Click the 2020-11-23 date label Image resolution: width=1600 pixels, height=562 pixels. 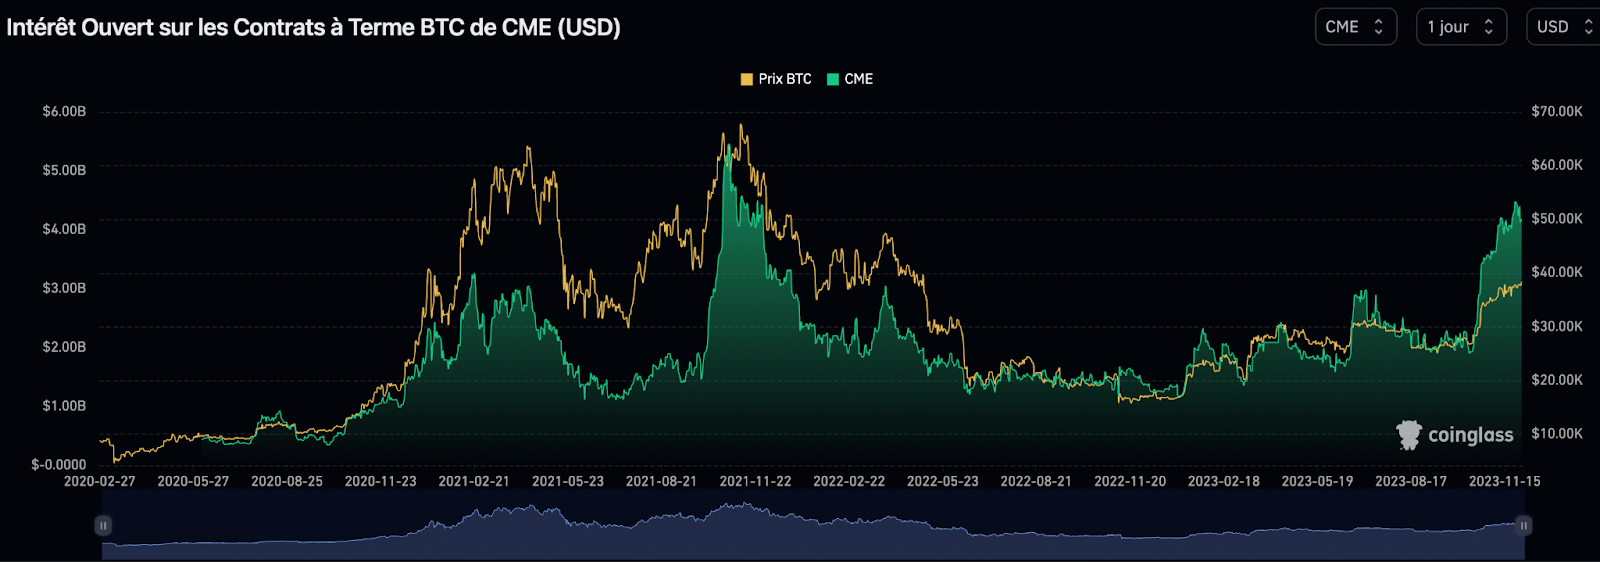point(380,481)
